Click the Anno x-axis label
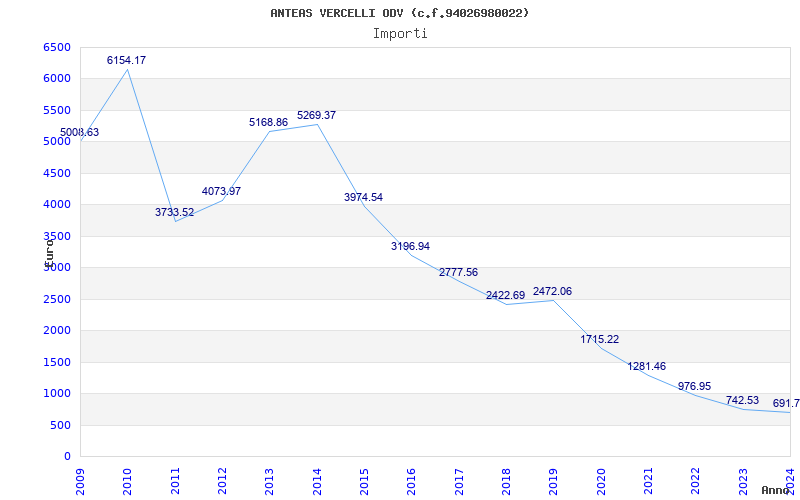 (776, 490)
